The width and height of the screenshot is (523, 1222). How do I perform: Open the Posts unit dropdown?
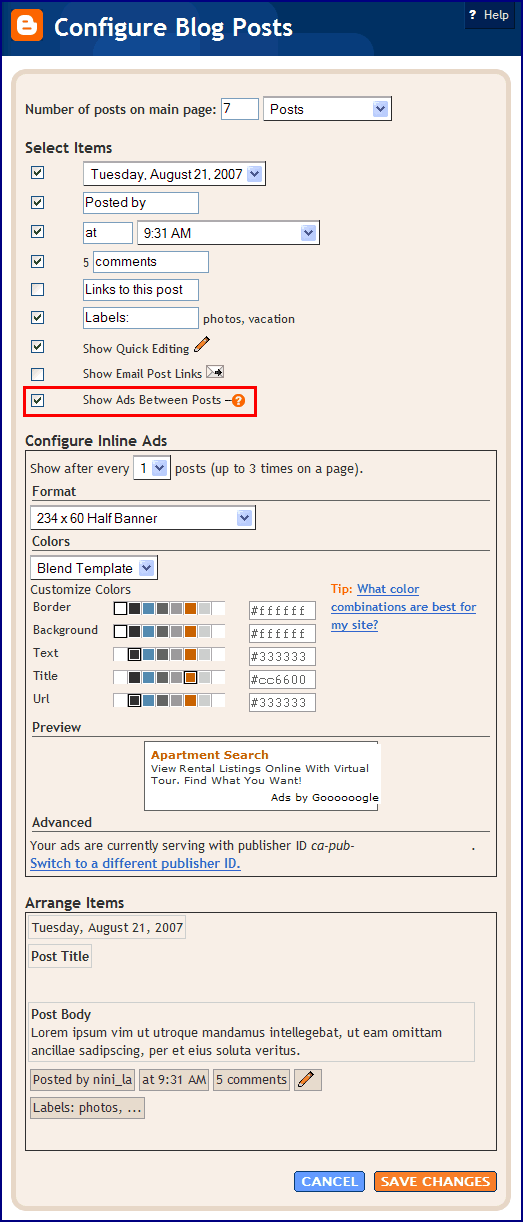point(327,109)
